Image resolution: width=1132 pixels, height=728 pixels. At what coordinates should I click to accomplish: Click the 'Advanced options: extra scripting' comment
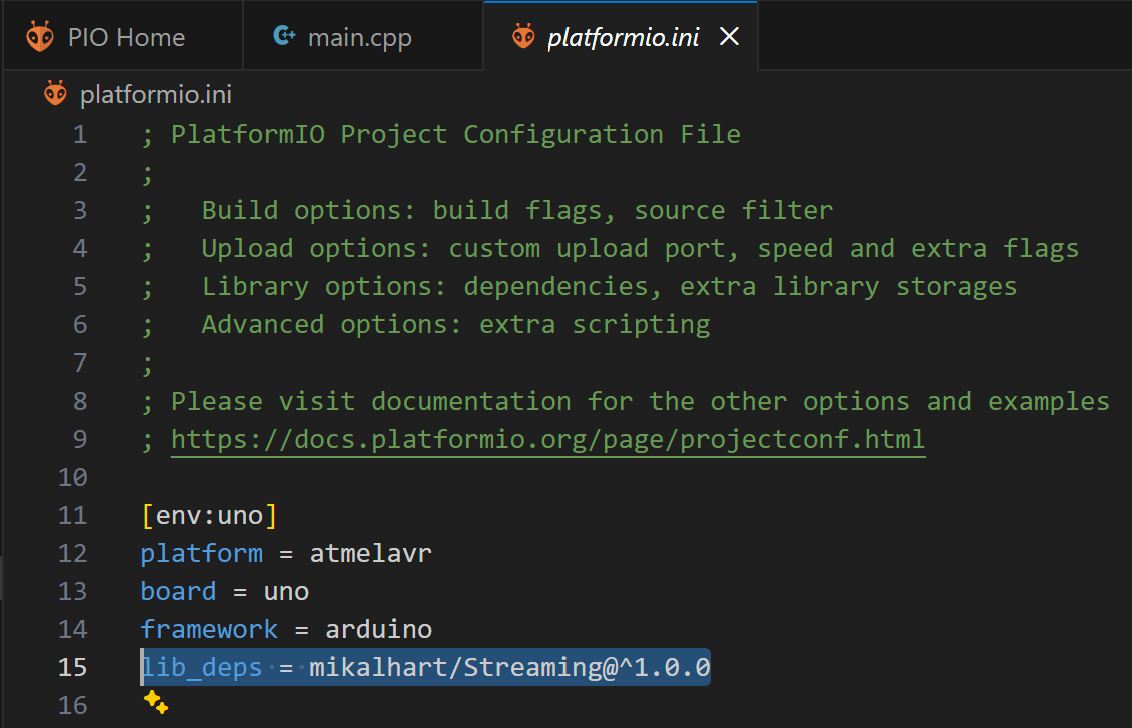coord(456,324)
